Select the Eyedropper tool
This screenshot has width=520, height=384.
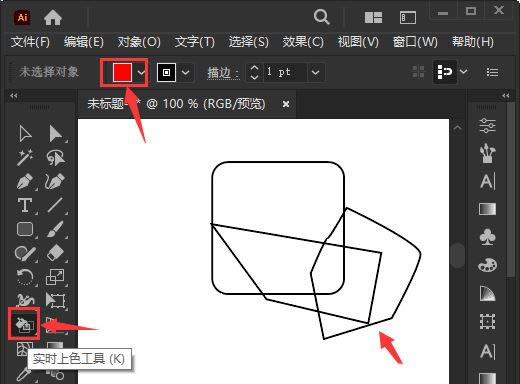pos(24,375)
